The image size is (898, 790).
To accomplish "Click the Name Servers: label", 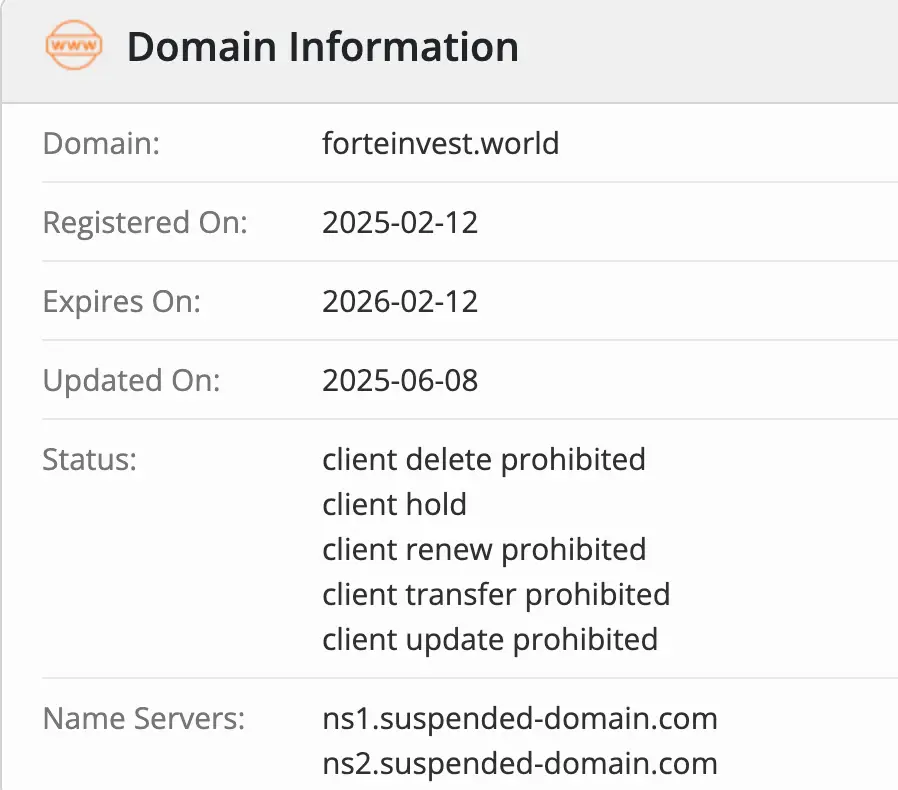I will pyautogui.click(x=144, y=718).
